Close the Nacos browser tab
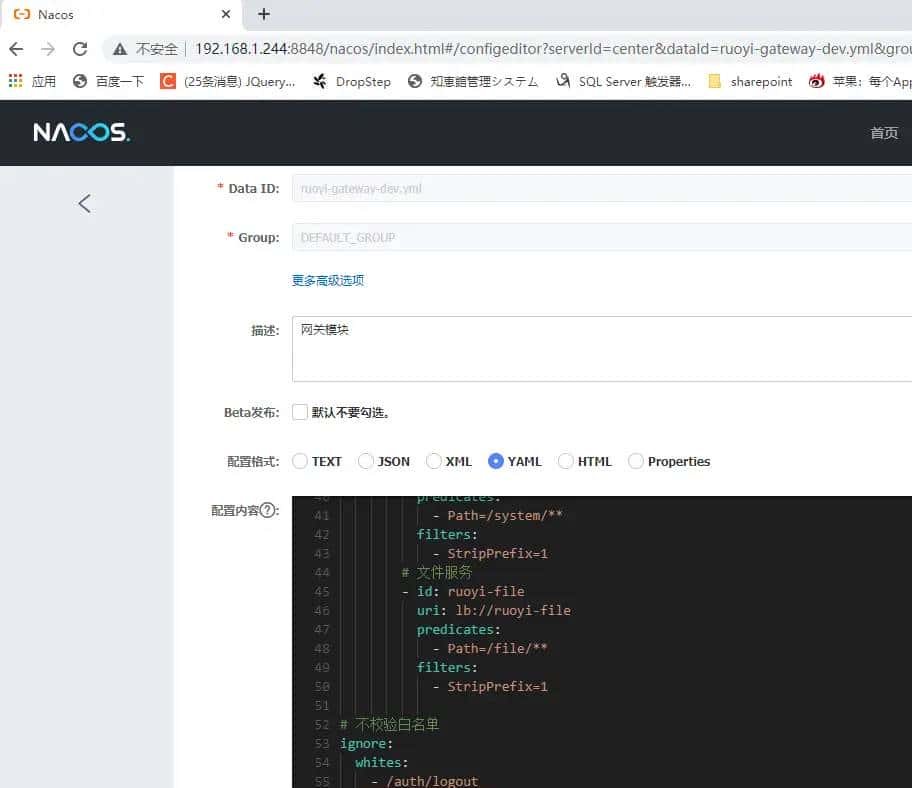The width and height of the screenshot is (912, 788). [x=226, y=15]
